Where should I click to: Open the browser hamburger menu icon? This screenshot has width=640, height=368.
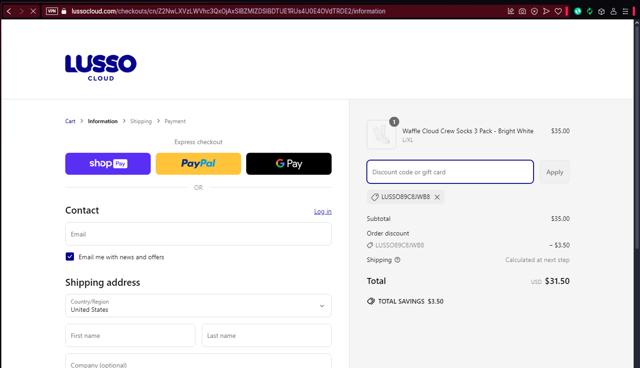click(625, 11)
